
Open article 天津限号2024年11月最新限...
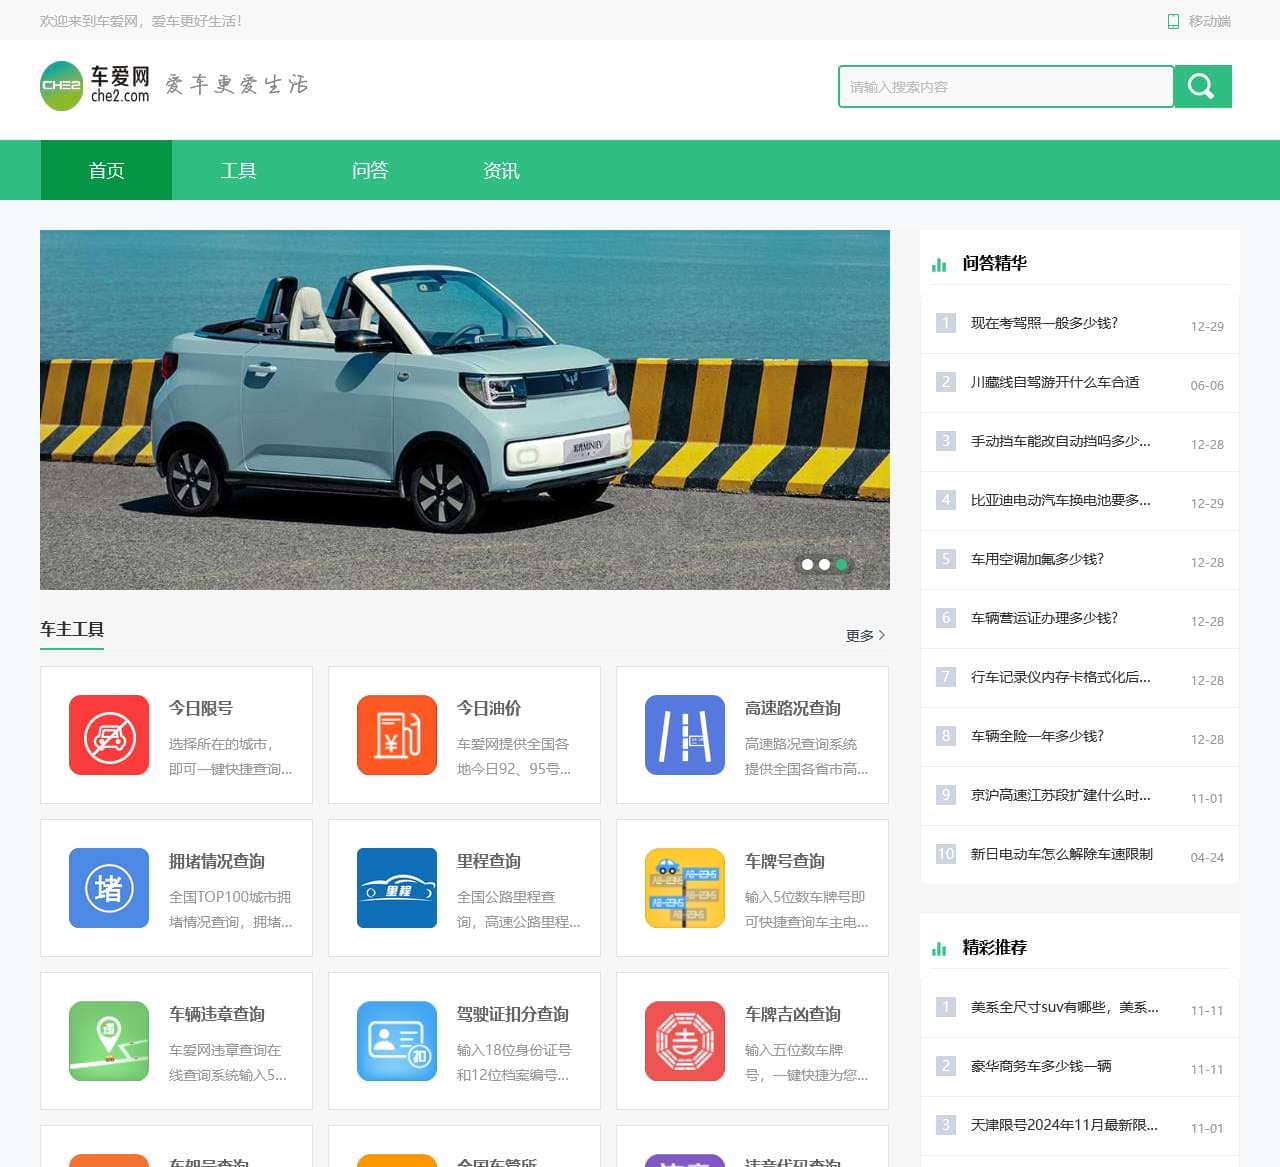point(1064,1125)
